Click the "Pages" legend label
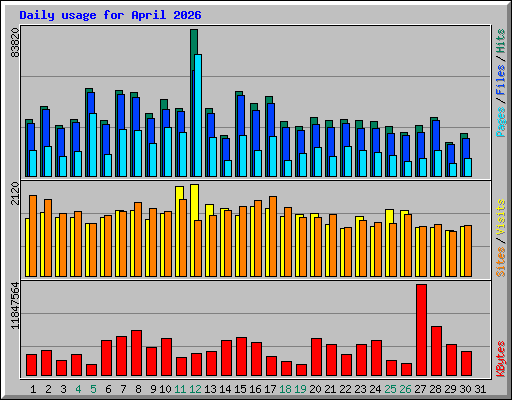The image size is (512, 400). 500,122
